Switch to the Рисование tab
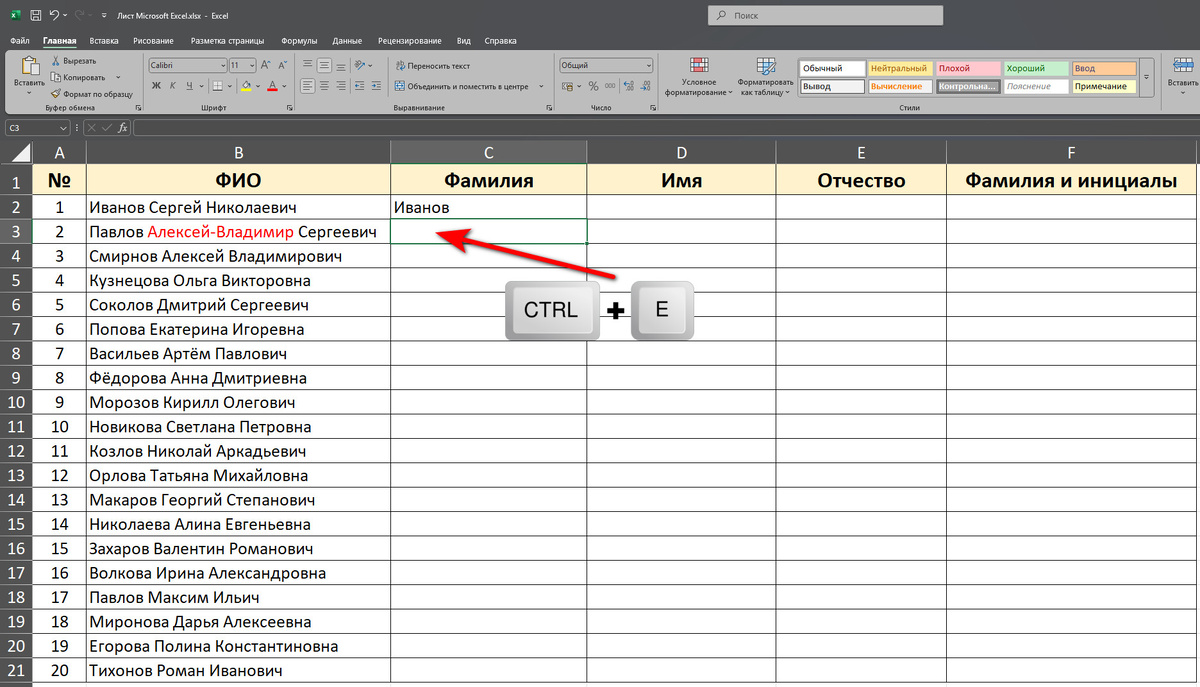Screen dimensions: 1200x687 pyautogui.click(x=153, y=41)
